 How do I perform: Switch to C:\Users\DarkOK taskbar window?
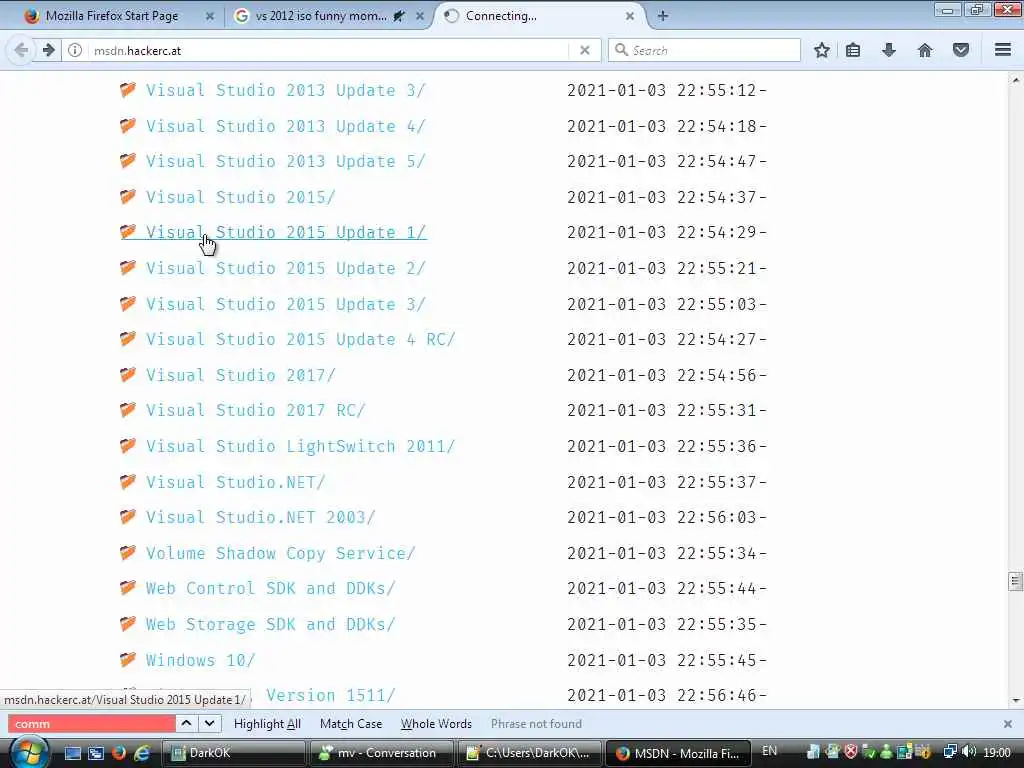pyautogui.click(x=529, y=753)
